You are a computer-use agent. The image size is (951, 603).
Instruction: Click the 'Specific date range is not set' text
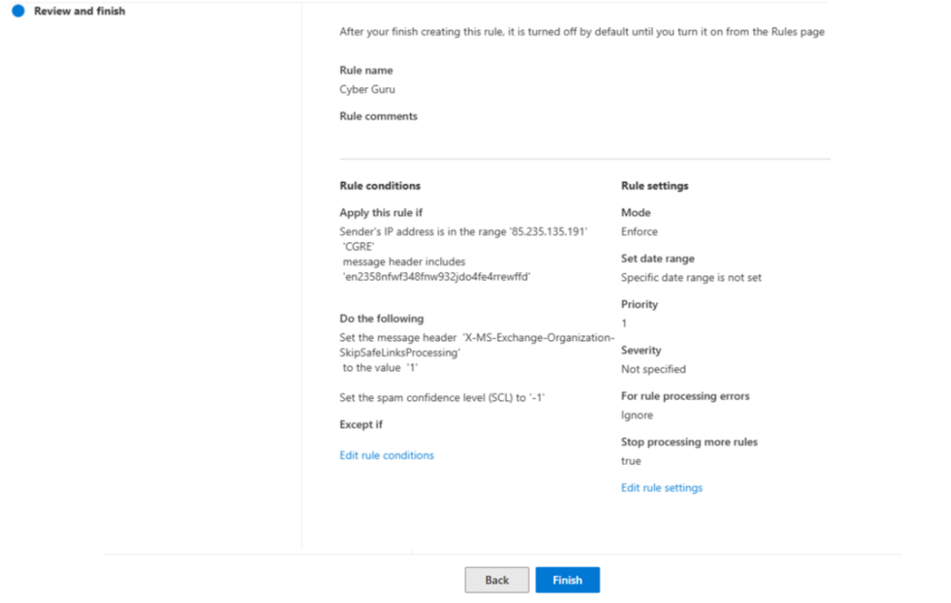pyautogui.click(x=691, y=277)
